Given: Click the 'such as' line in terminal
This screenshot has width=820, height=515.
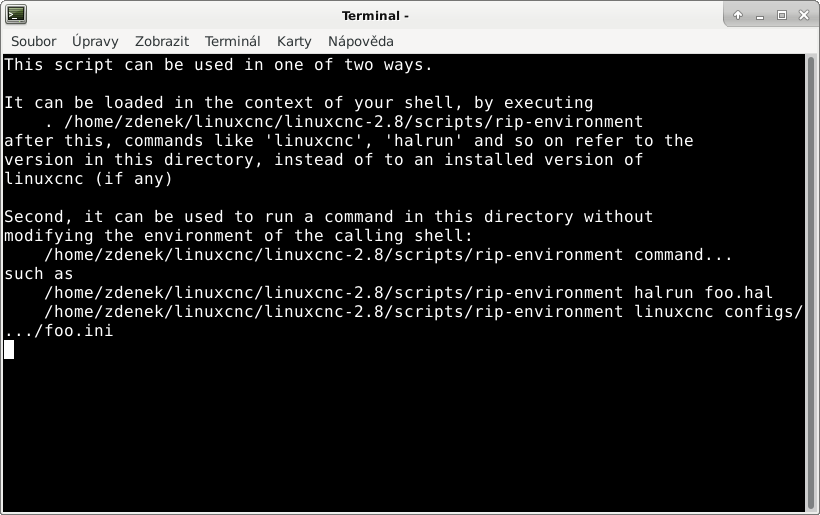Looking at the screenshot, I should pos(39,273).
